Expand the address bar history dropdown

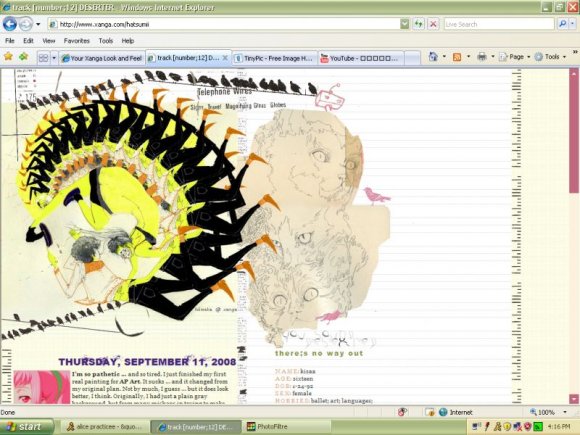click(405, 24)
